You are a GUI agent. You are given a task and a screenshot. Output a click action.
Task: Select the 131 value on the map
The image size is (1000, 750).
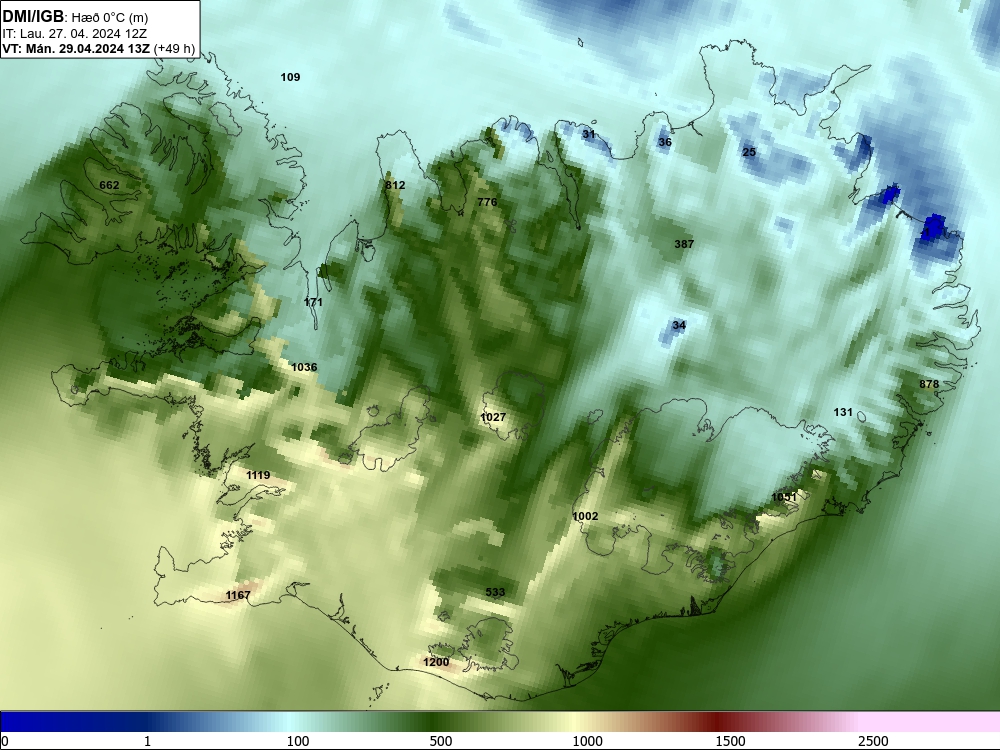point(843,413)
